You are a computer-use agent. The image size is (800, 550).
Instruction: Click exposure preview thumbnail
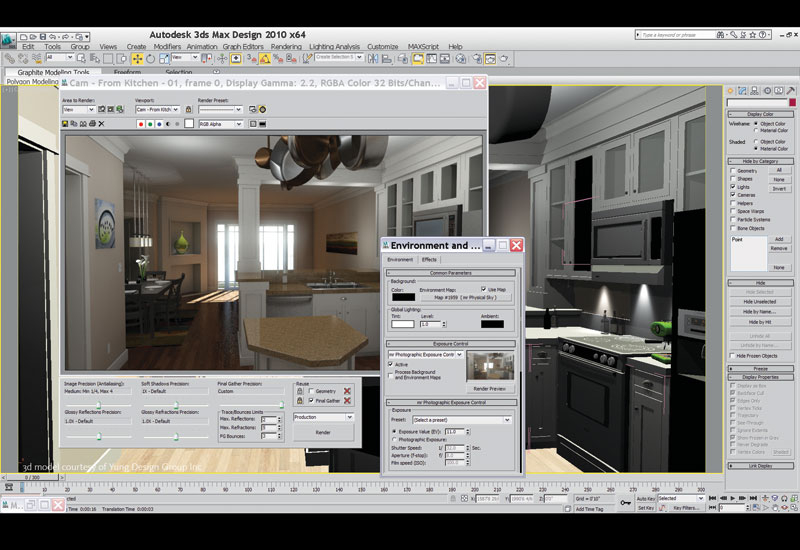click(x=490, y=365)
